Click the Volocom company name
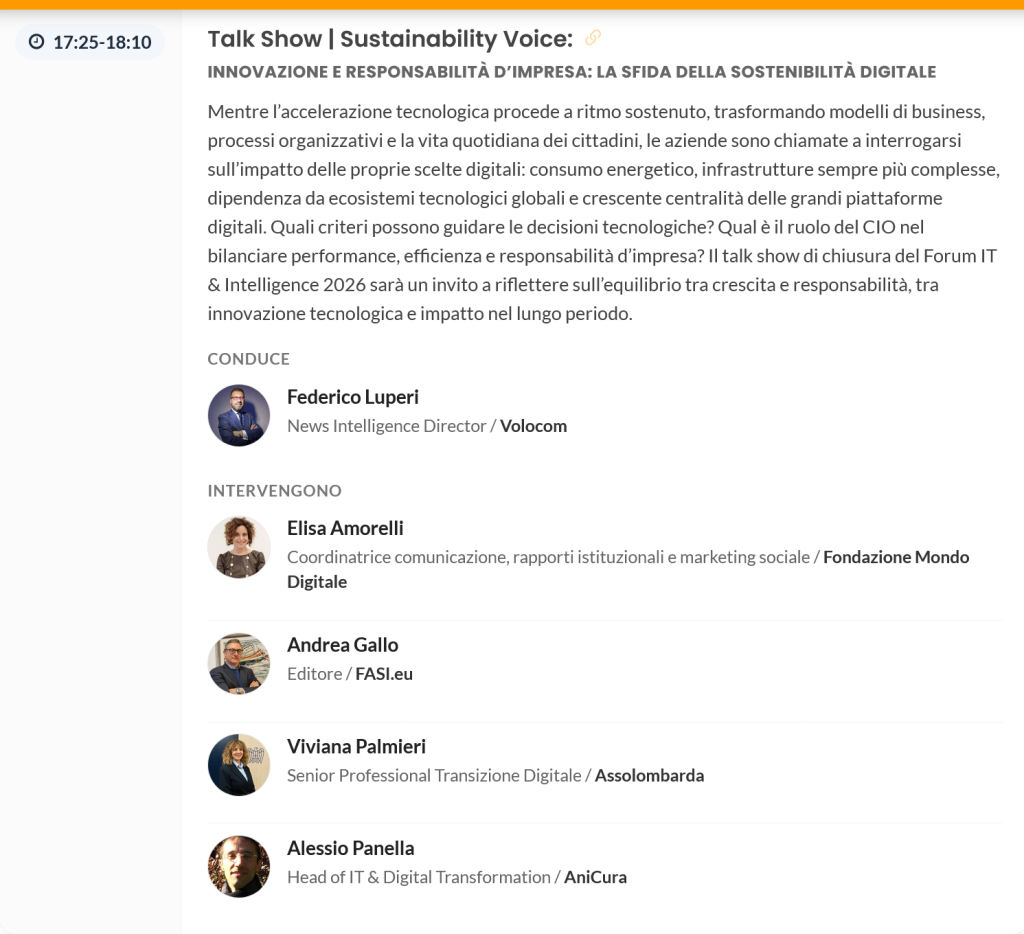1024x934 pixels. click(533, 426)
